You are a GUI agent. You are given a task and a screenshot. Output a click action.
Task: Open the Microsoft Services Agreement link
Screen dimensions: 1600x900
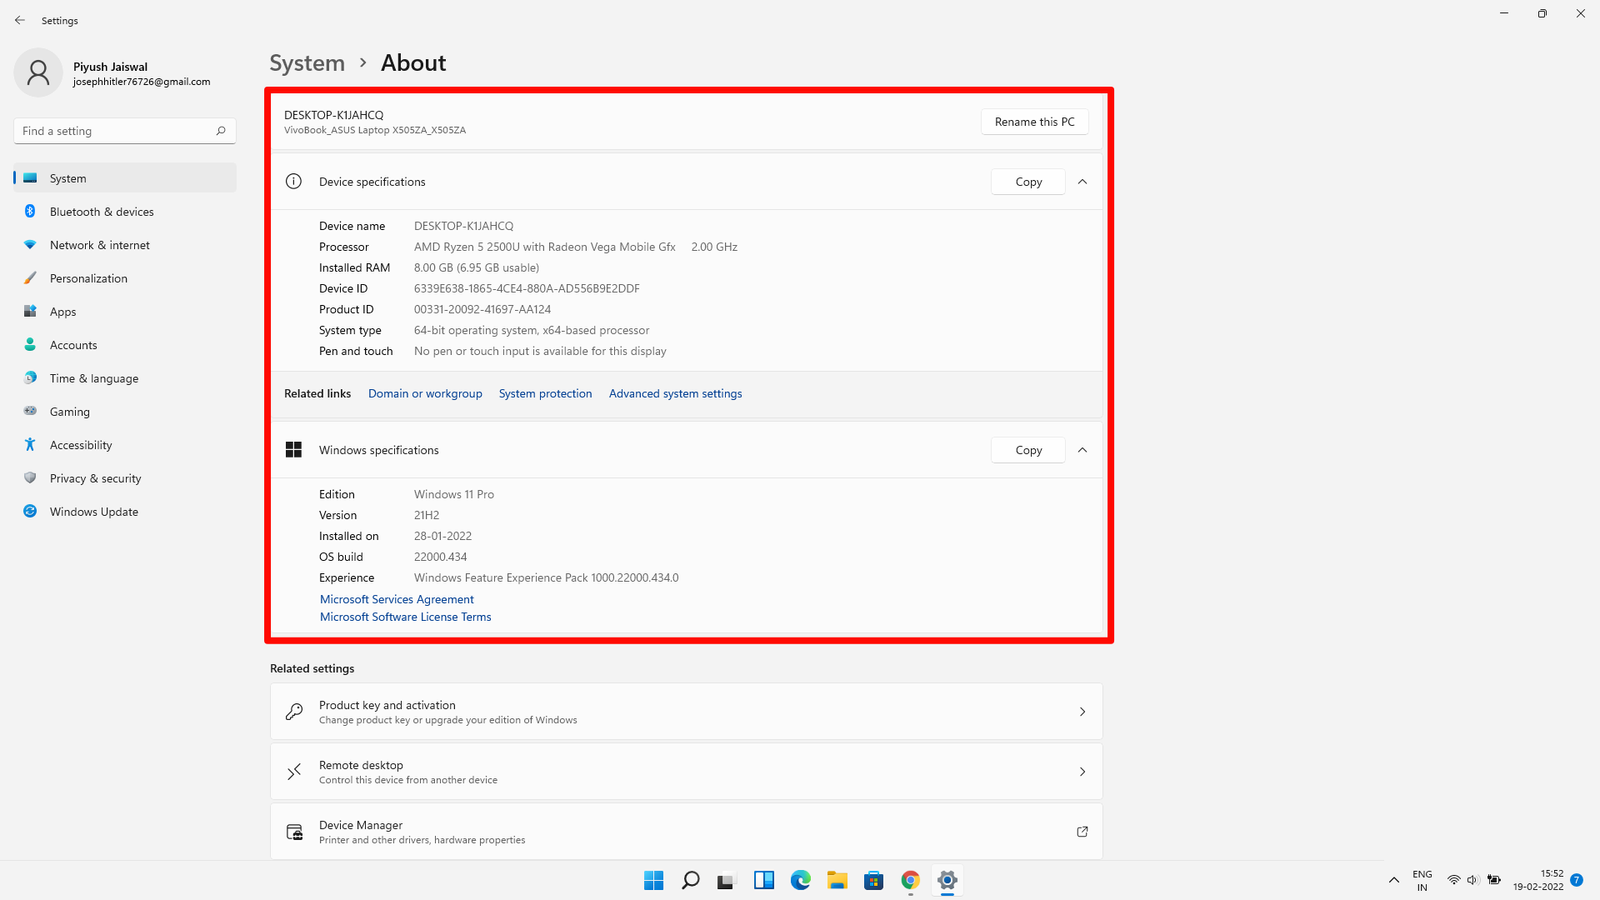click(396, 598)
